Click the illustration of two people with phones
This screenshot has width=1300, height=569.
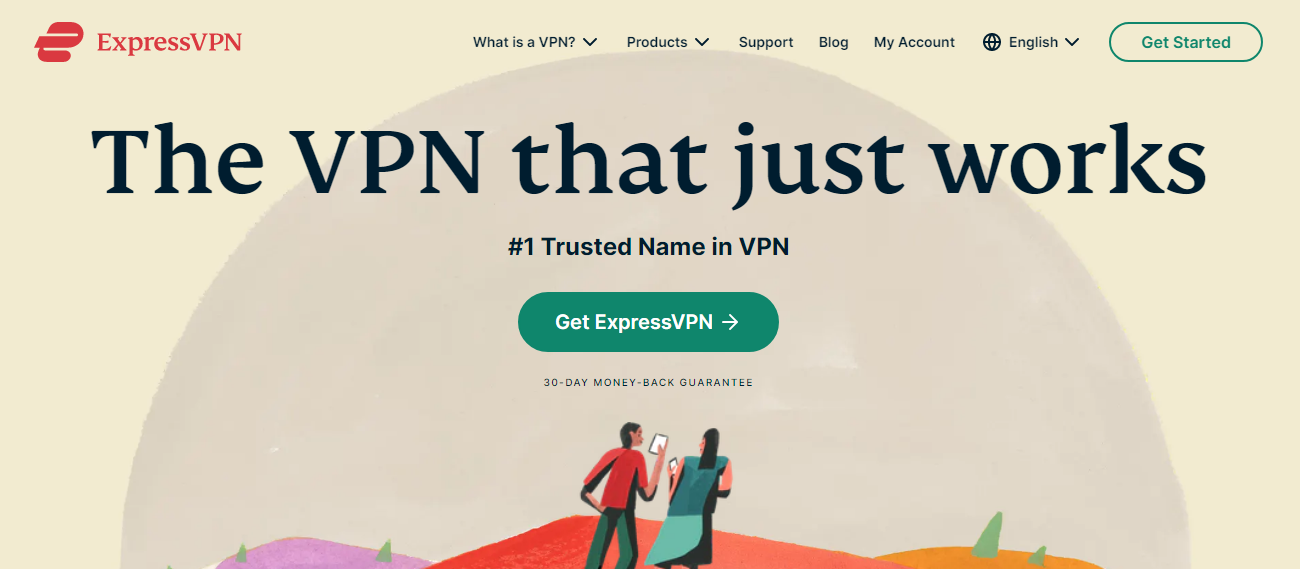(x=658, y=494)
